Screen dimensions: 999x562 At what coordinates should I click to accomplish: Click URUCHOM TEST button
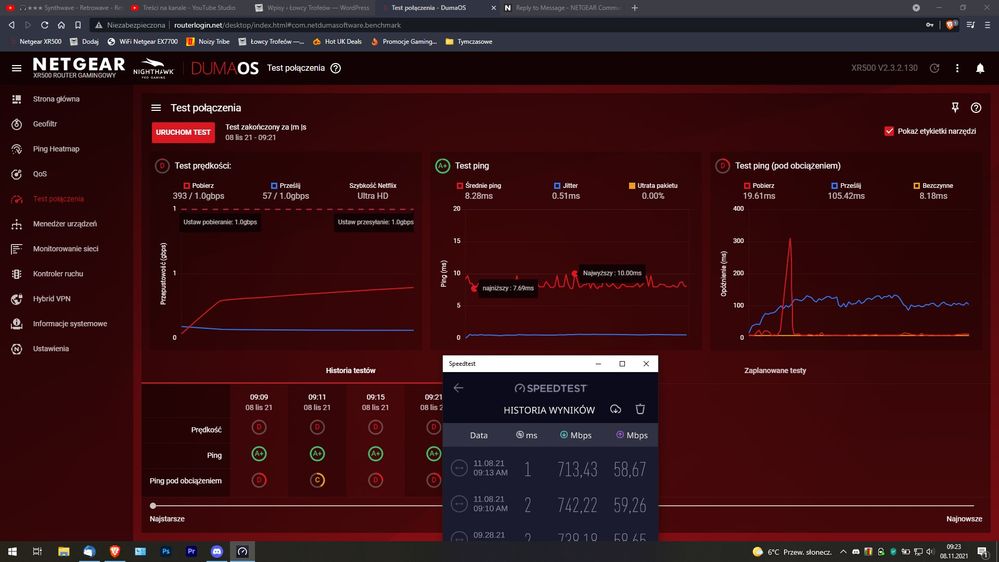point(183,133)
